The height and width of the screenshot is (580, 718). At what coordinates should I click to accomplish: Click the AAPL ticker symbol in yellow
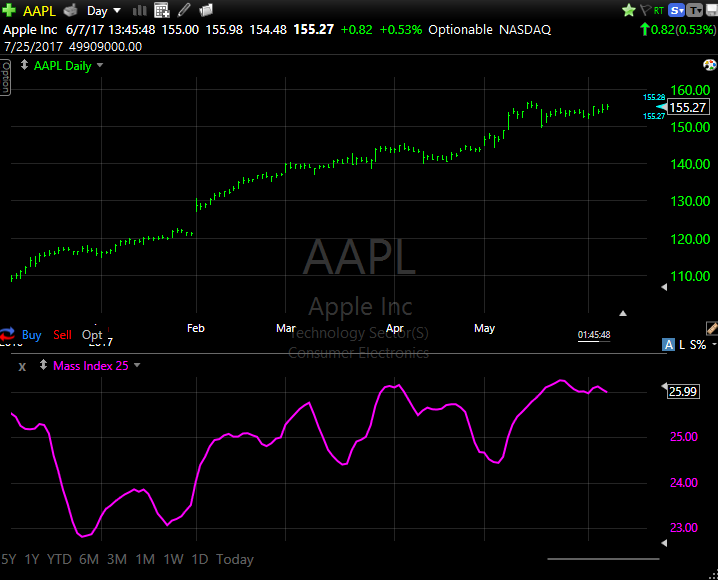pyautogui.click(x=39, y=11)
